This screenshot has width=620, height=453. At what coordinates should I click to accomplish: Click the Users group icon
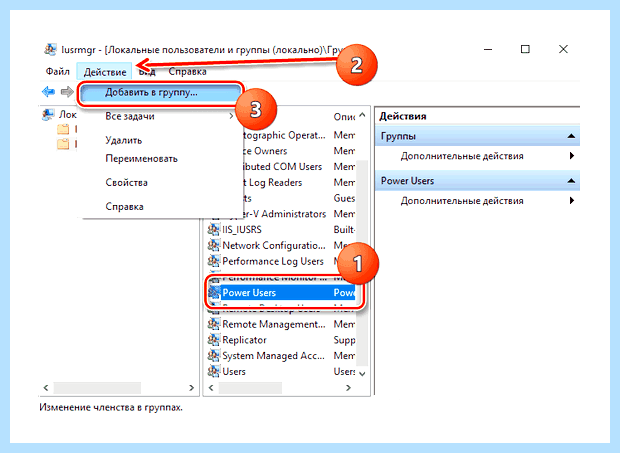click(214, 372)
